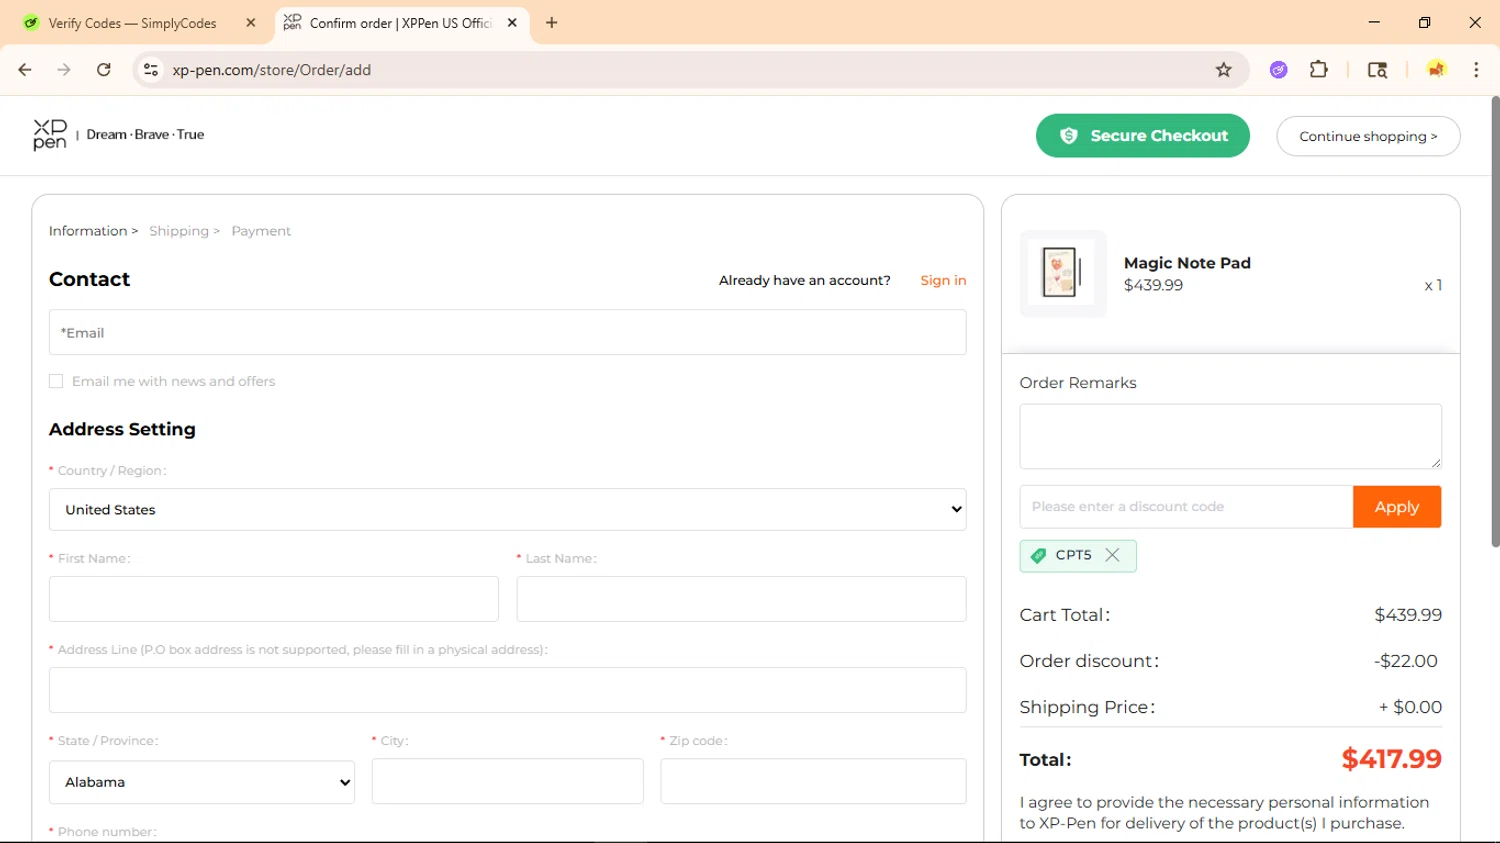Click the Sign in link
Screen dimensions: 1500x843
coord(943,281)
